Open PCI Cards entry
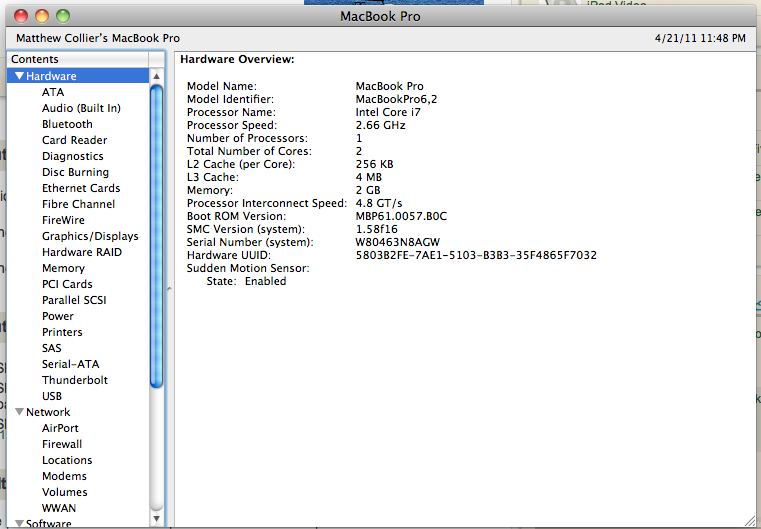Viewport: 761px width, 529px height. pyautogui.click(x=67, y=284)
